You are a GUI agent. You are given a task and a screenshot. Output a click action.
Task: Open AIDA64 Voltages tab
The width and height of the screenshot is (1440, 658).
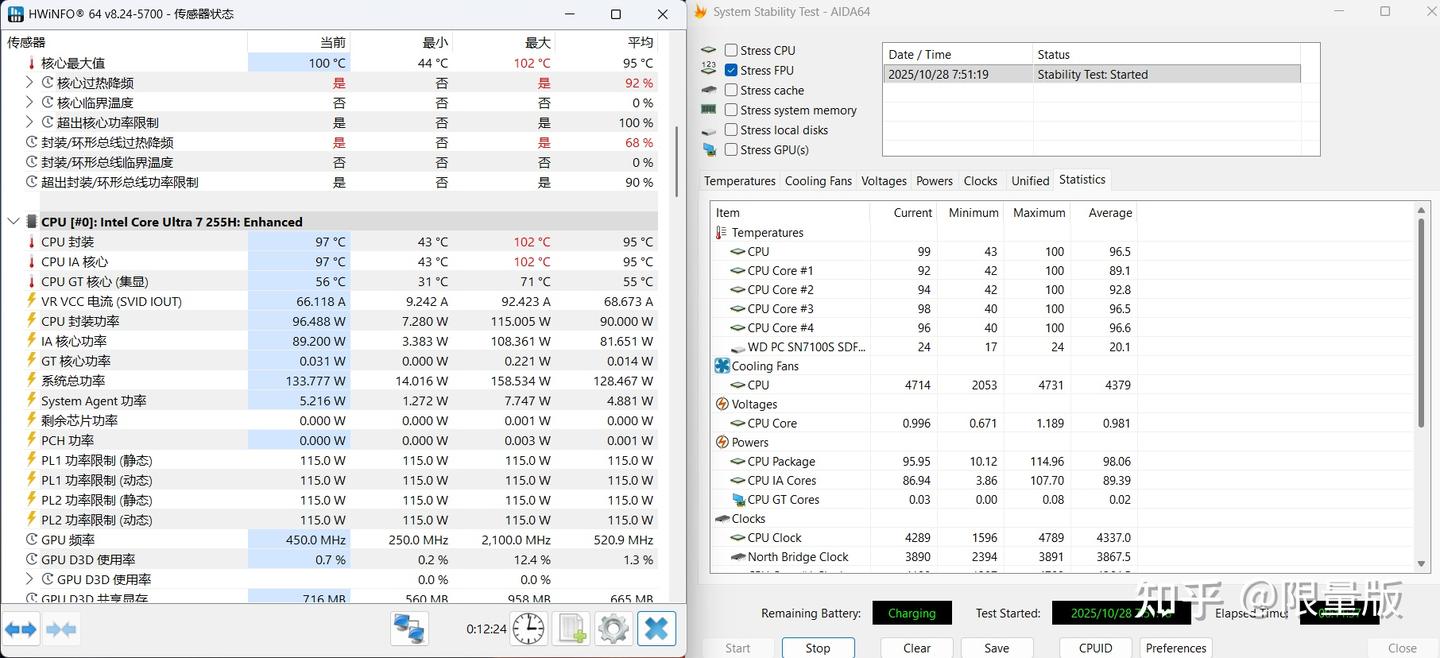[x=884, y=181]
